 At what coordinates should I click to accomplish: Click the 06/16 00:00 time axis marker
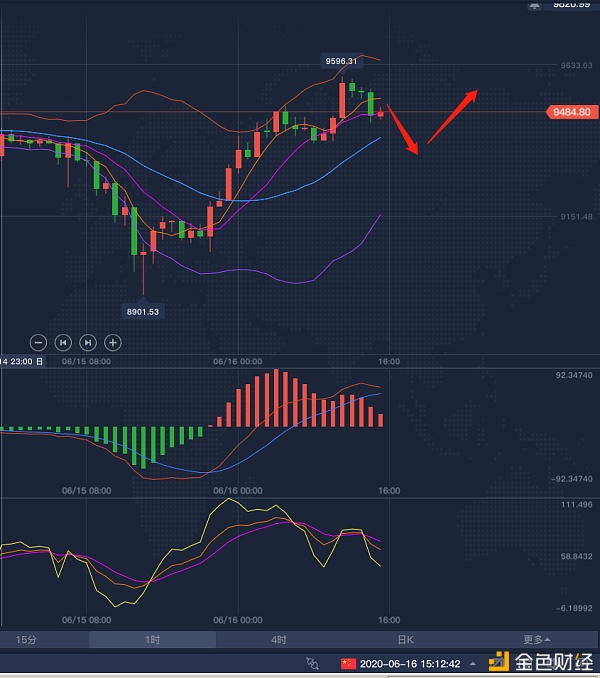click(237, 361)
